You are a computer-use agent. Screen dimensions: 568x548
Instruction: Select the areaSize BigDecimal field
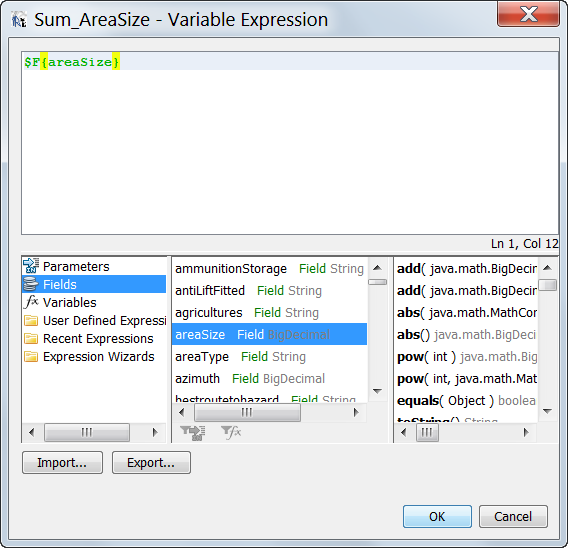tap(269, 334)
